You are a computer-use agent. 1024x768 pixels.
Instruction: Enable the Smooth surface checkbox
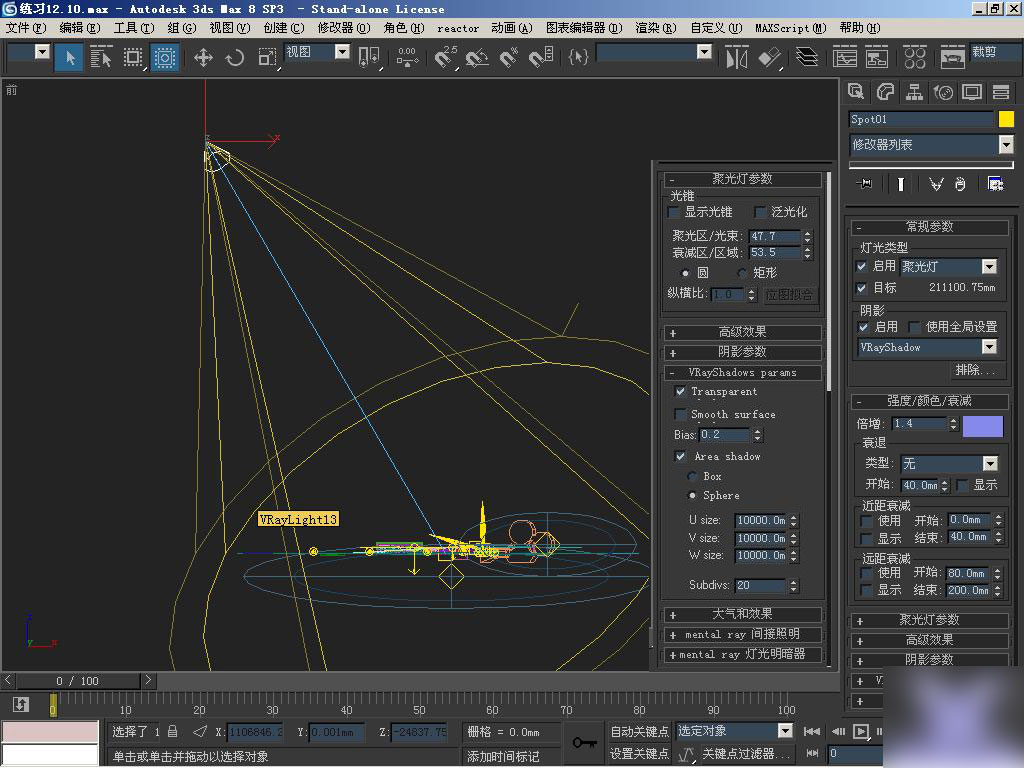[681, 414]
